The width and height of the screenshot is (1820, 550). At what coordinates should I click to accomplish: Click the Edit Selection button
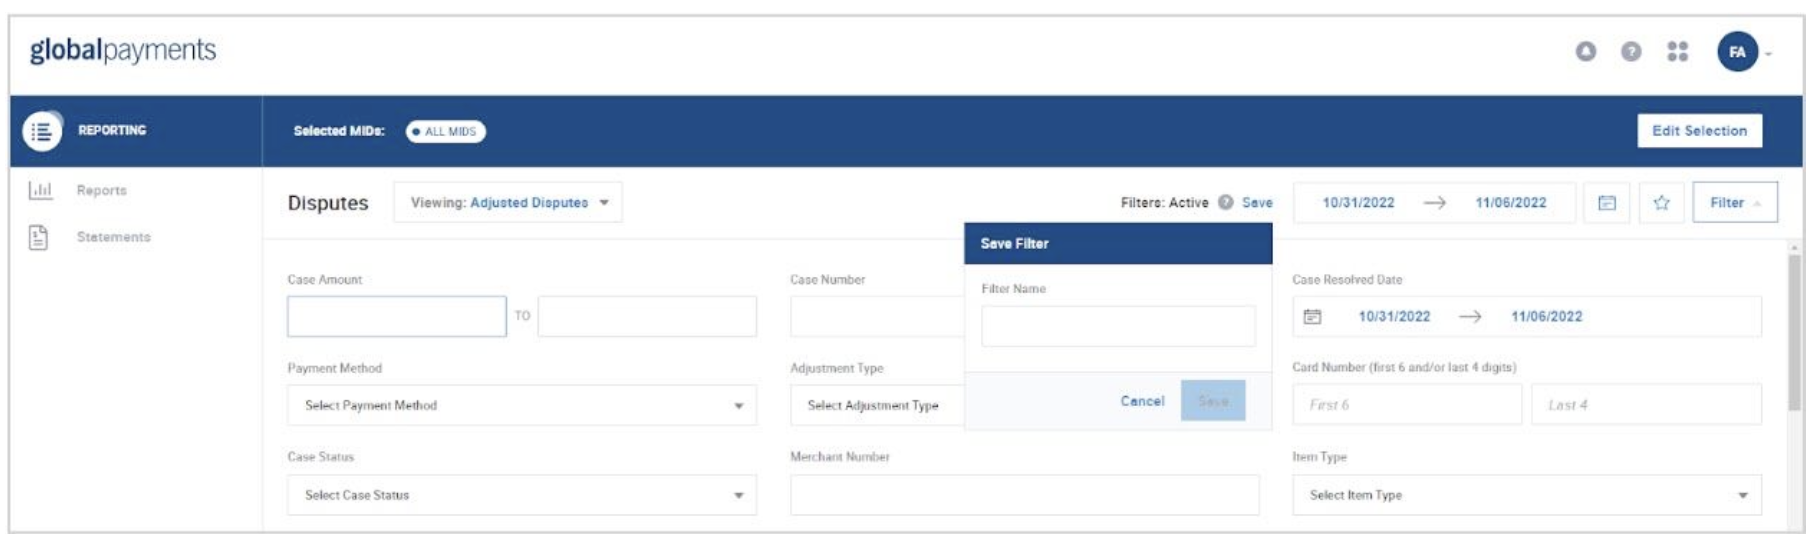pyautogui.click(x=1698, y=131)
